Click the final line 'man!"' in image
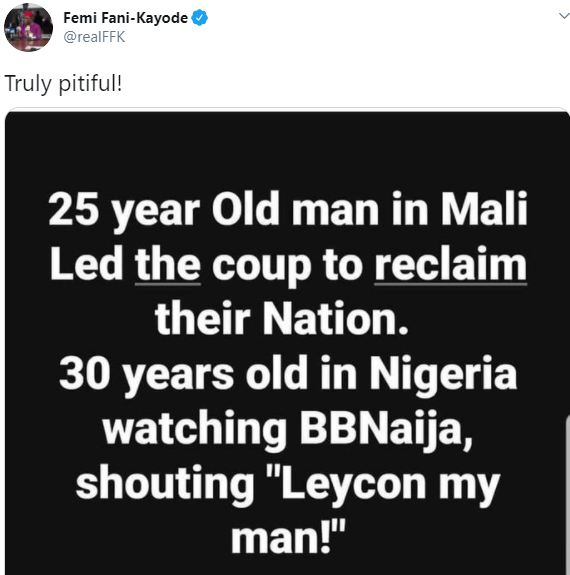The height and width of the screenshot is (575, 570). 288,539
